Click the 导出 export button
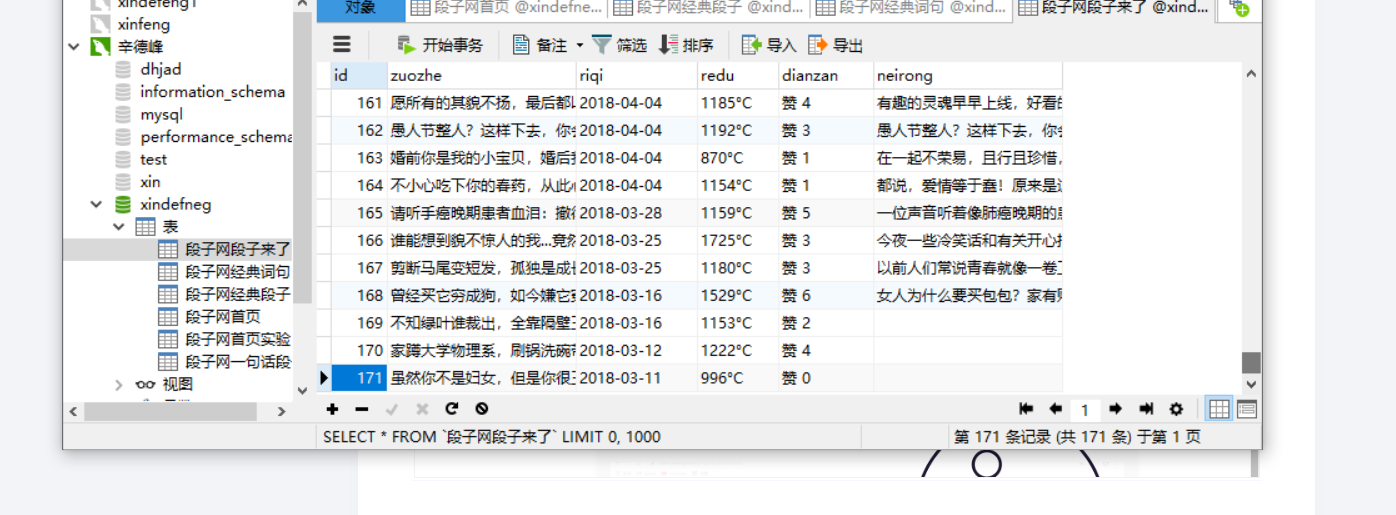This screenshot has width=1396, height=515. tap(835, 45)
